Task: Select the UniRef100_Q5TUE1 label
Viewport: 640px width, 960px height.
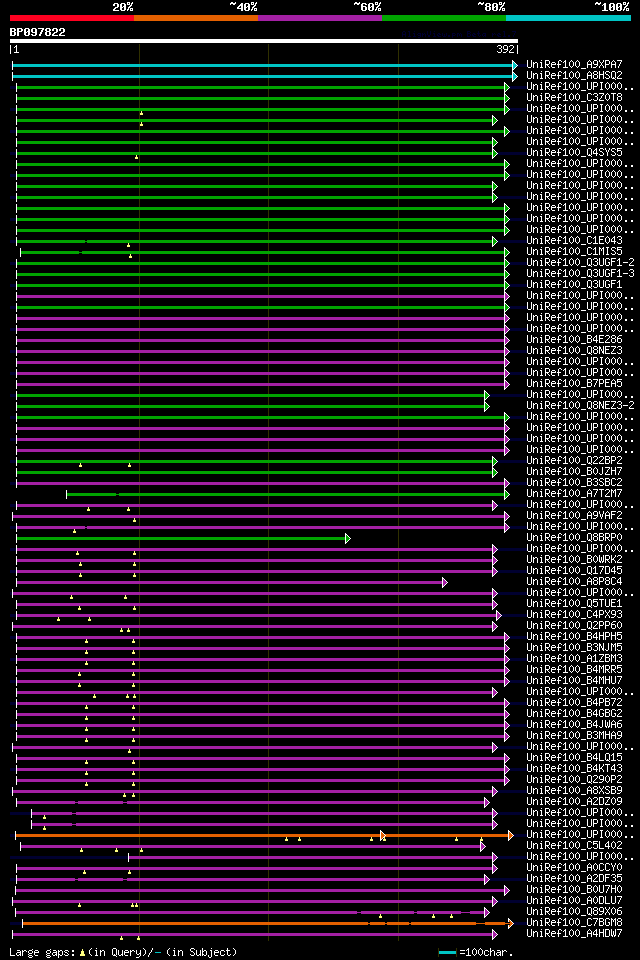Action: point(574,604)
